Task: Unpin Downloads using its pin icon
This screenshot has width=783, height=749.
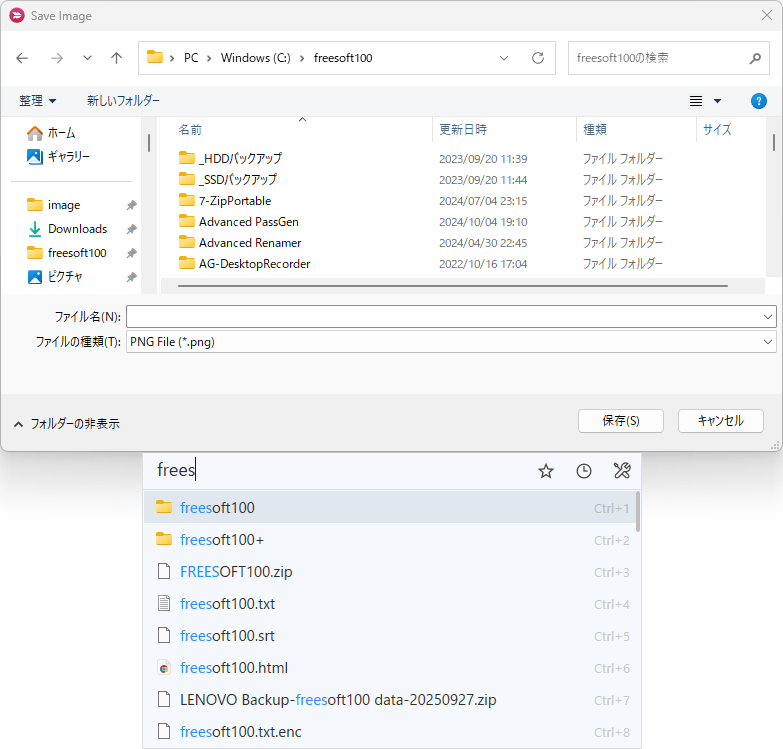Action: [x=131, y=229]
